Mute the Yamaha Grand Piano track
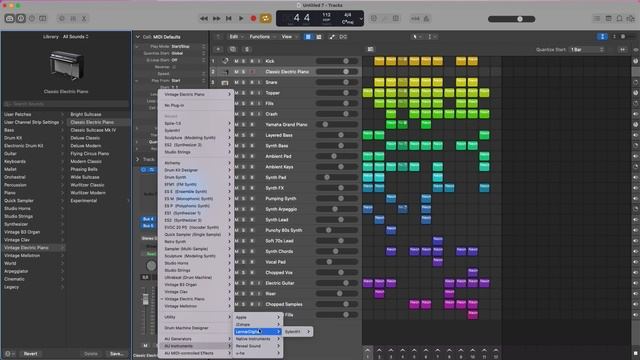Viewport: 640px width, 360px height. tap(236, 124)
